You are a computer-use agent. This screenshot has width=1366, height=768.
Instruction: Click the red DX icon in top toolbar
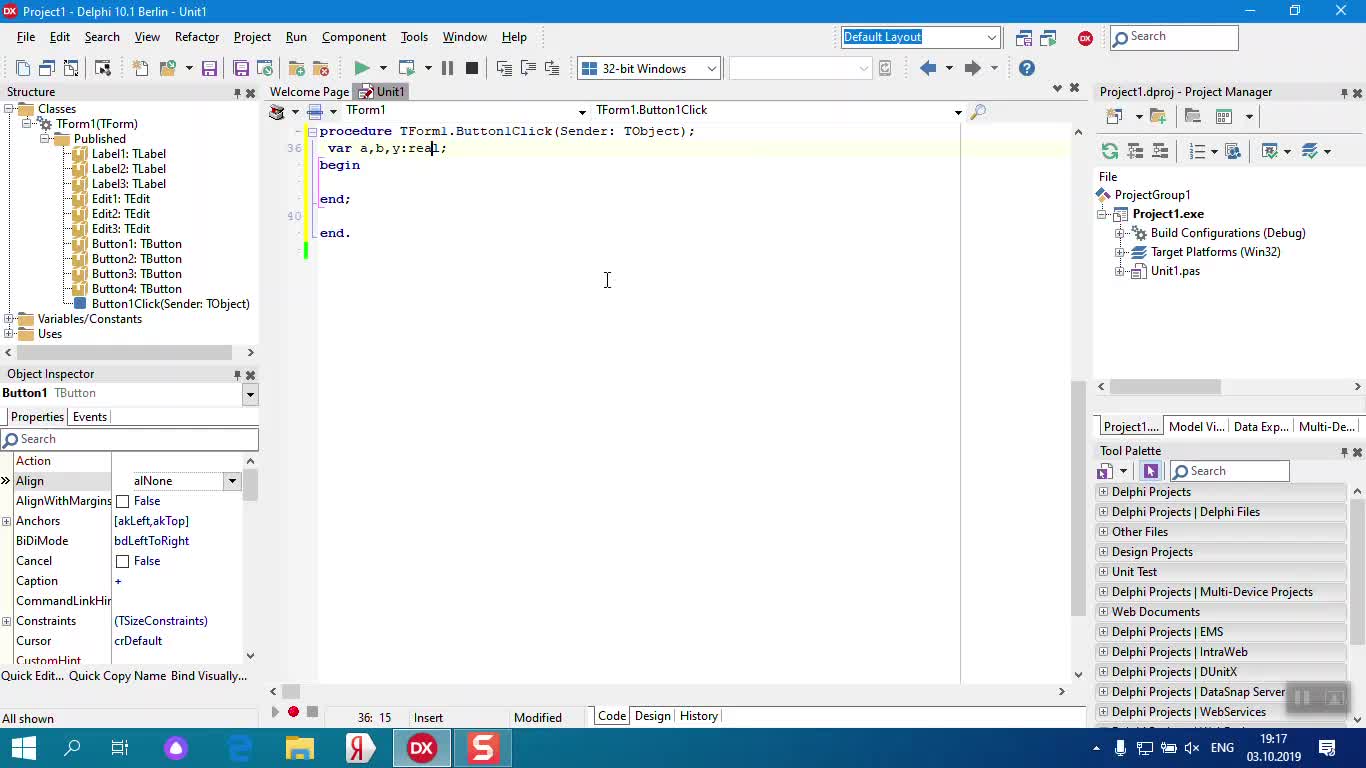pyautogui.click(x=1085, y=38)
